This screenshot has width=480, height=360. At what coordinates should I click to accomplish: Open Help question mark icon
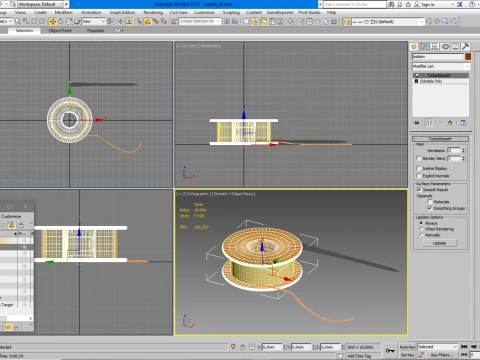472,4
